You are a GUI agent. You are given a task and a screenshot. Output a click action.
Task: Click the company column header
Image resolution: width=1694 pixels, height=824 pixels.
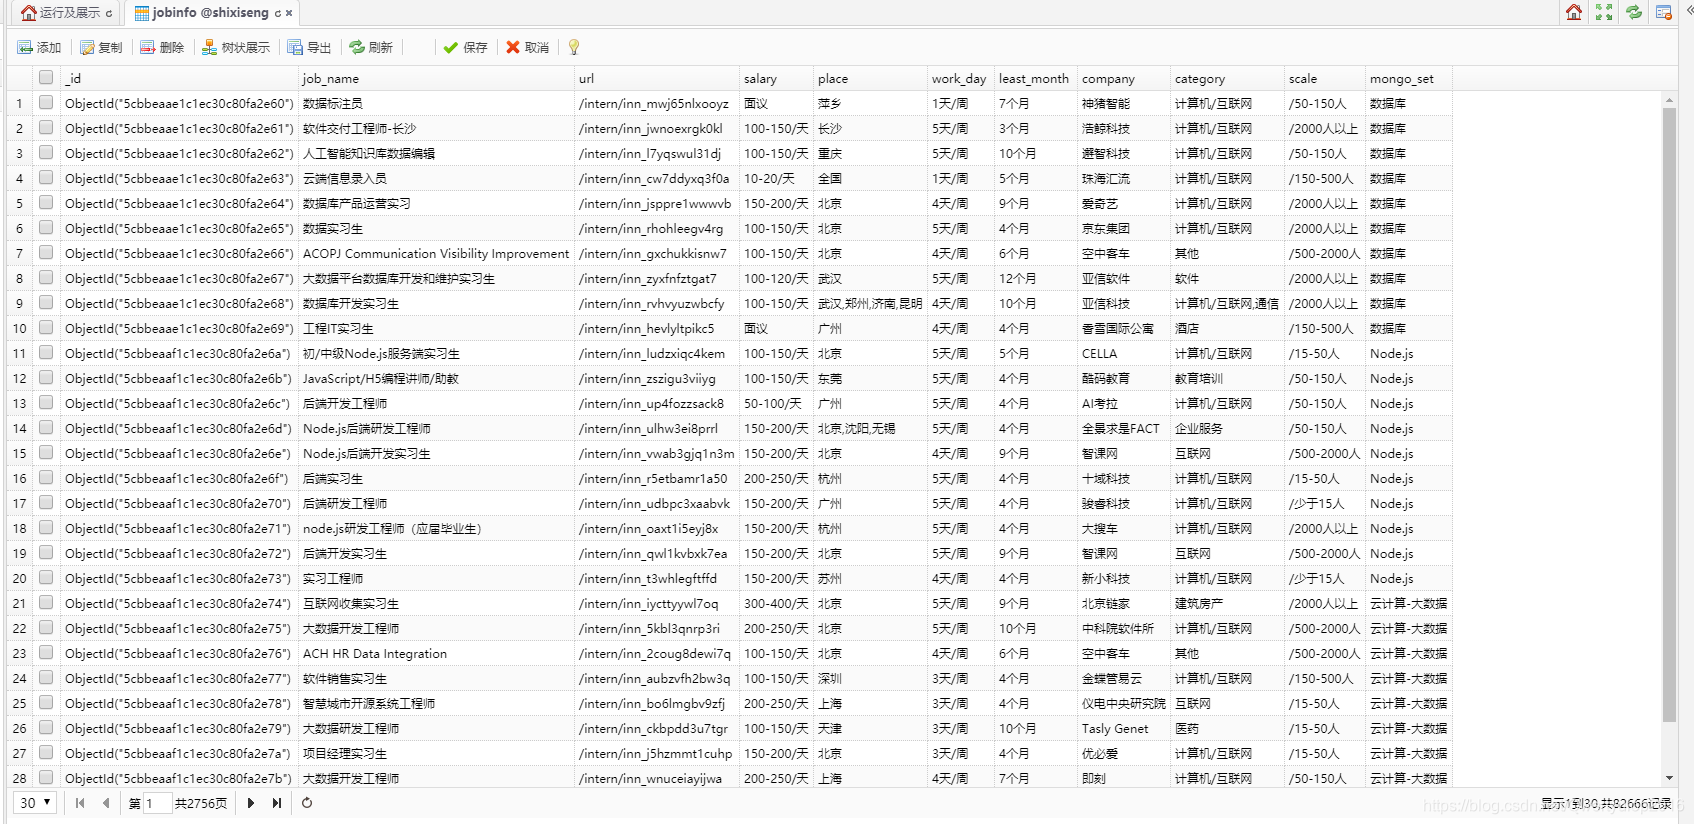click(x=1124, y=78)
